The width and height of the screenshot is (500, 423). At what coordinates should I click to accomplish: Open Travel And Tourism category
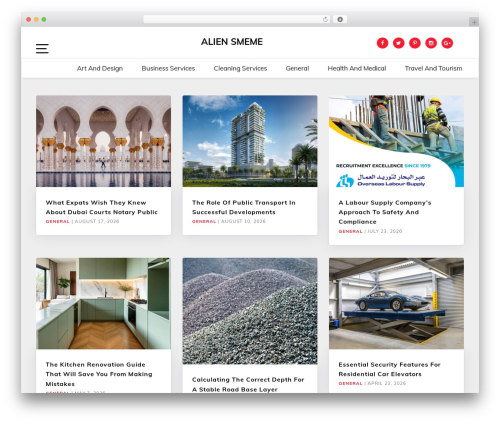coord(433,68)
